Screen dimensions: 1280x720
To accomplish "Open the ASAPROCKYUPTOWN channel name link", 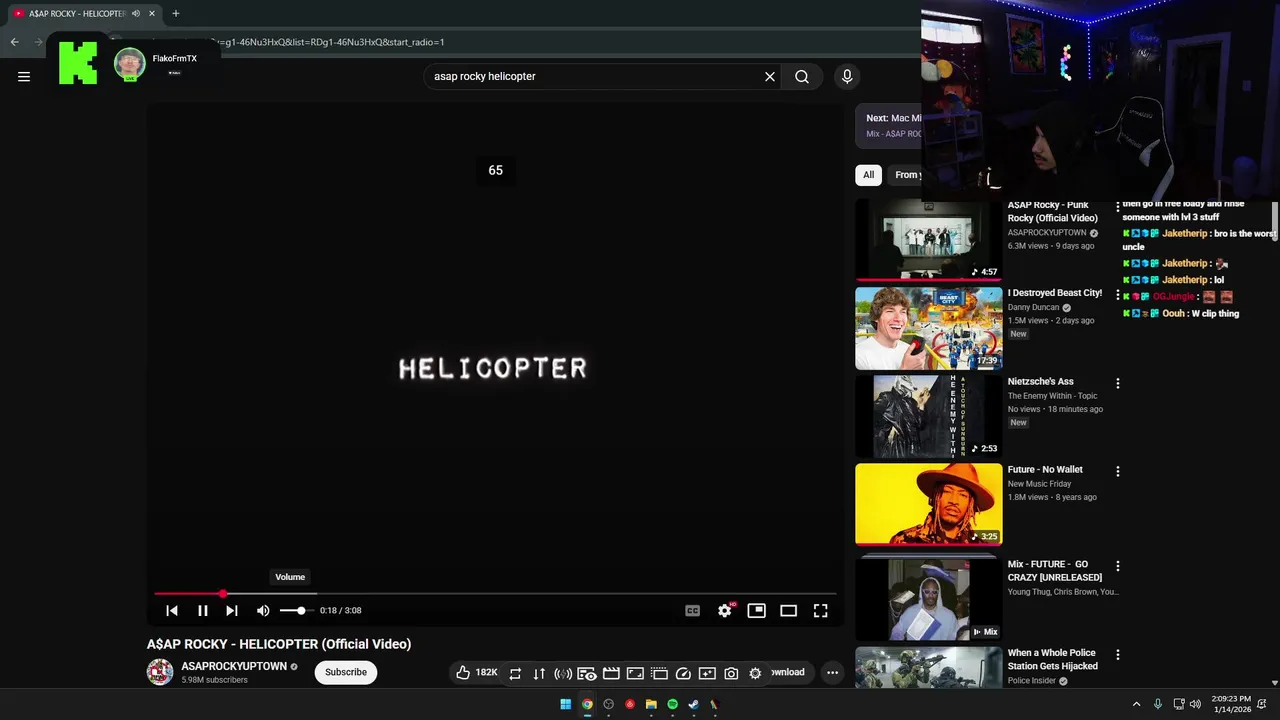I will pyautogui.click(x=234, y=666).
